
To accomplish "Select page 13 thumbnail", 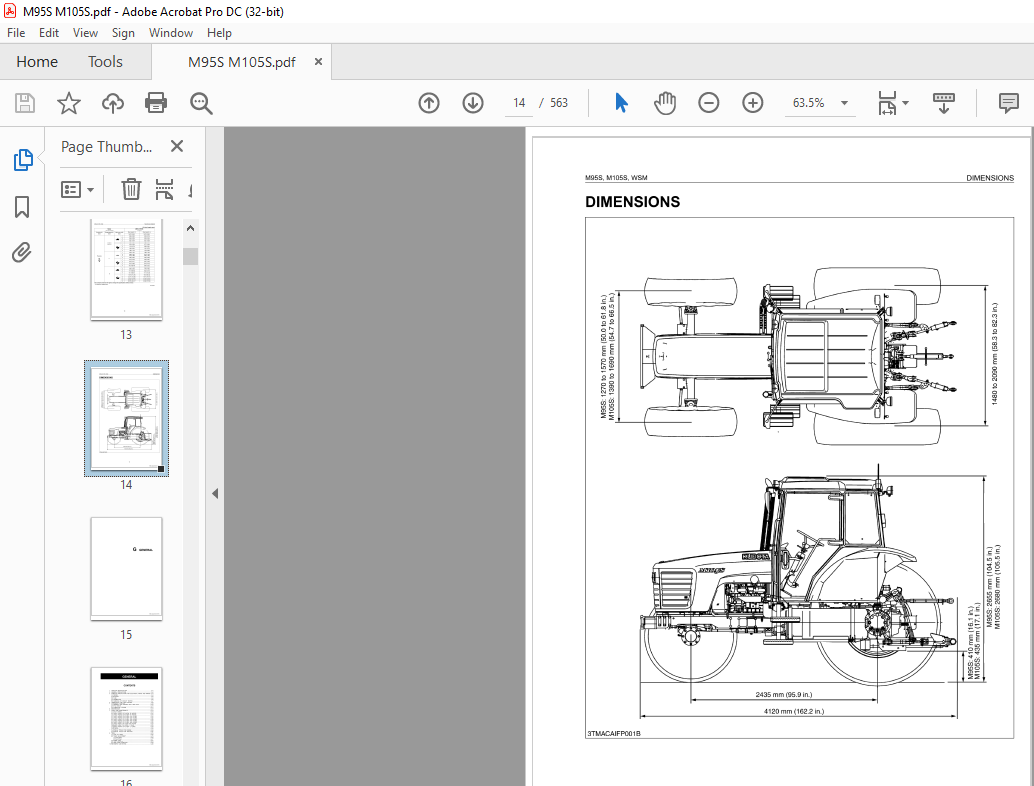I will [126, 270].
